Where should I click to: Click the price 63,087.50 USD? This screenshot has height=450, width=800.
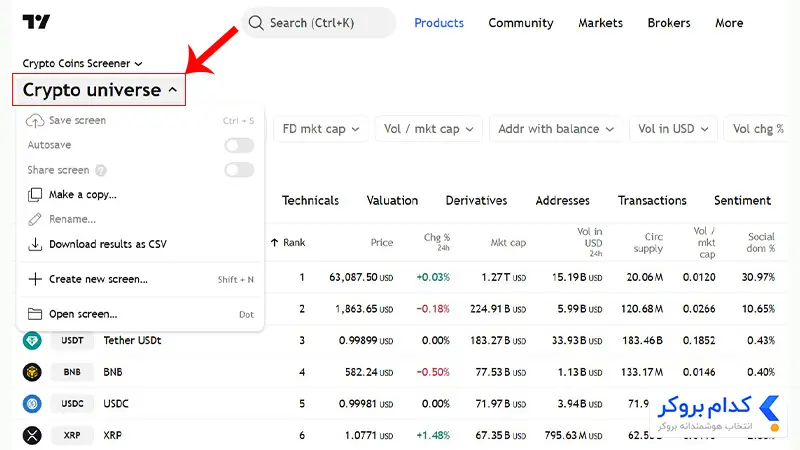point(361,278)
